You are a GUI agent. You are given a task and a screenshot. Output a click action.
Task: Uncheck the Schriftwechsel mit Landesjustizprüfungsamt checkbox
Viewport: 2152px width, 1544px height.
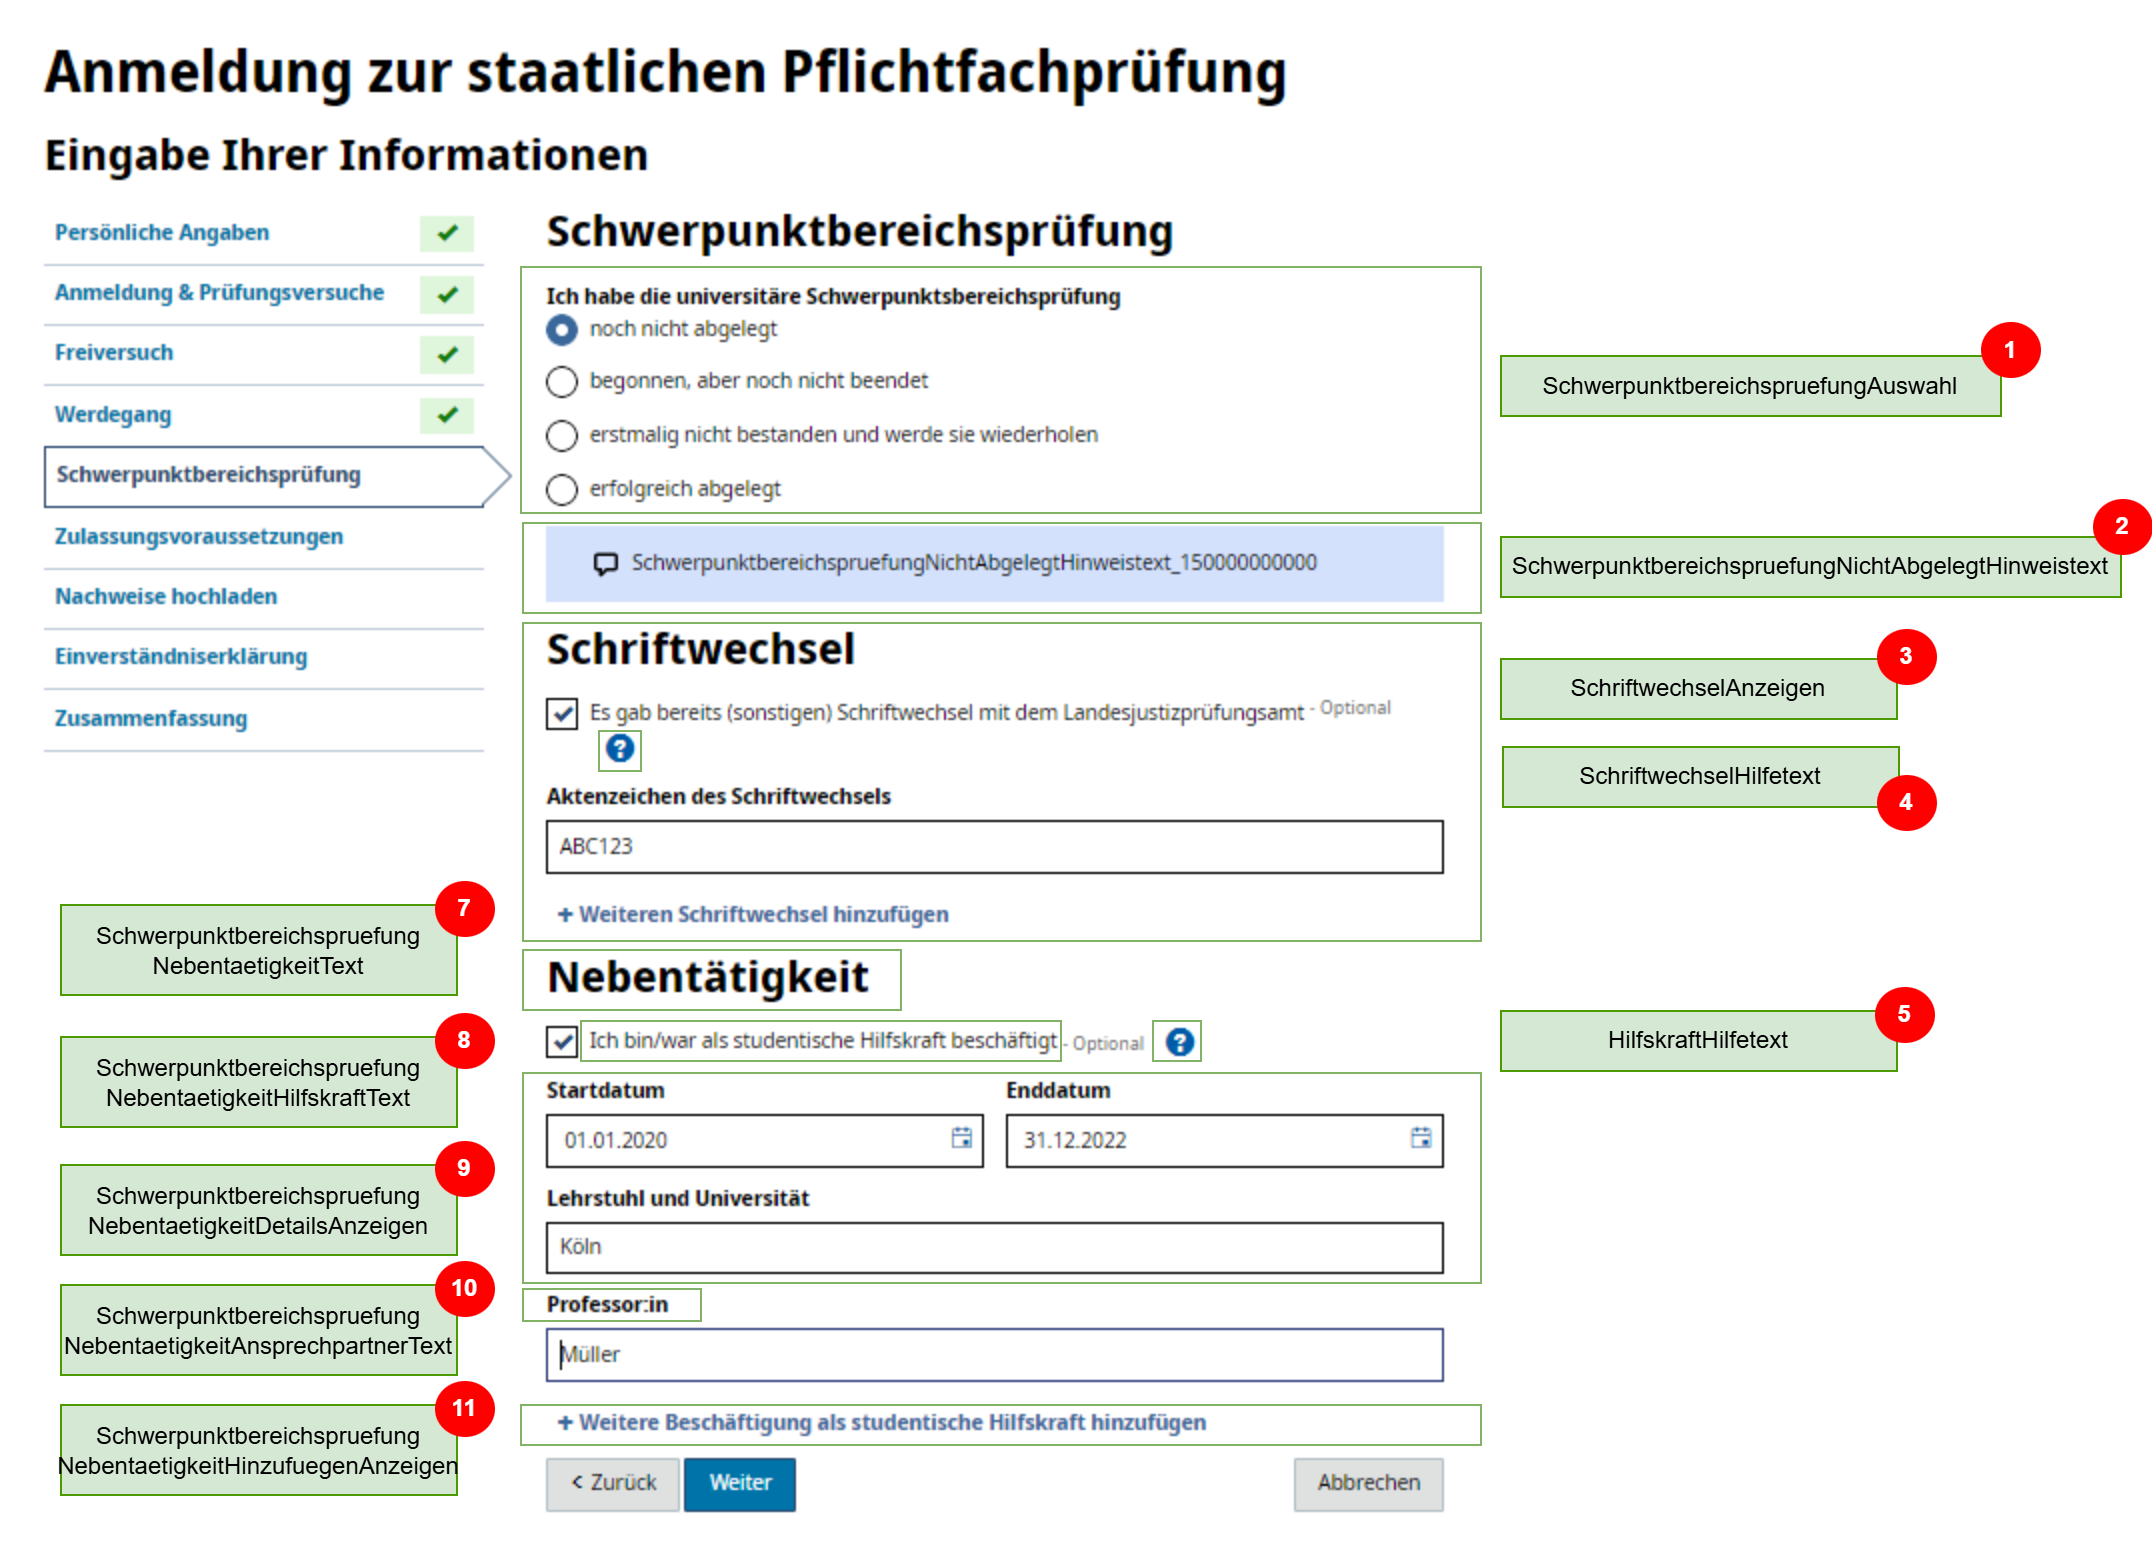[562, 714]
